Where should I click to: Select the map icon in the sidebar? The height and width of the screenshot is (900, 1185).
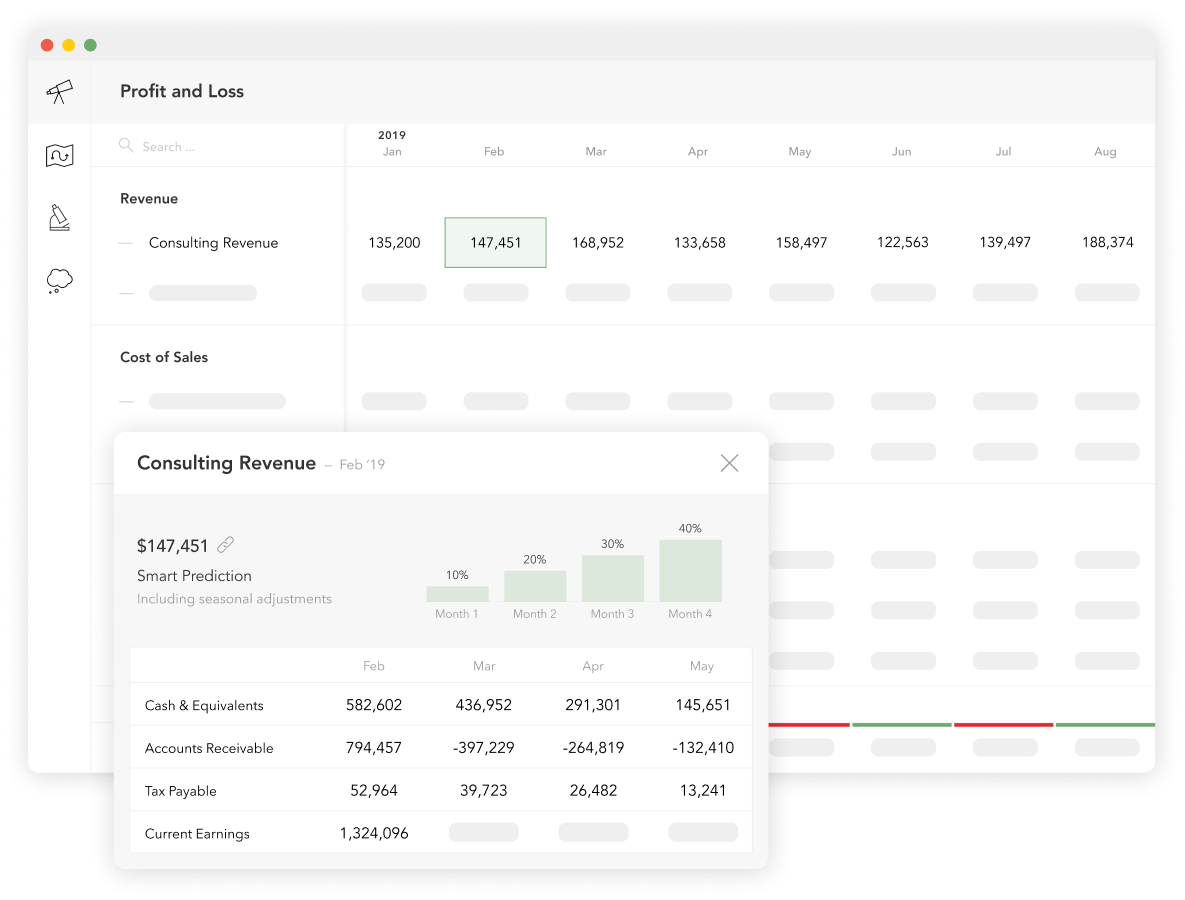[x=59, y=155]
